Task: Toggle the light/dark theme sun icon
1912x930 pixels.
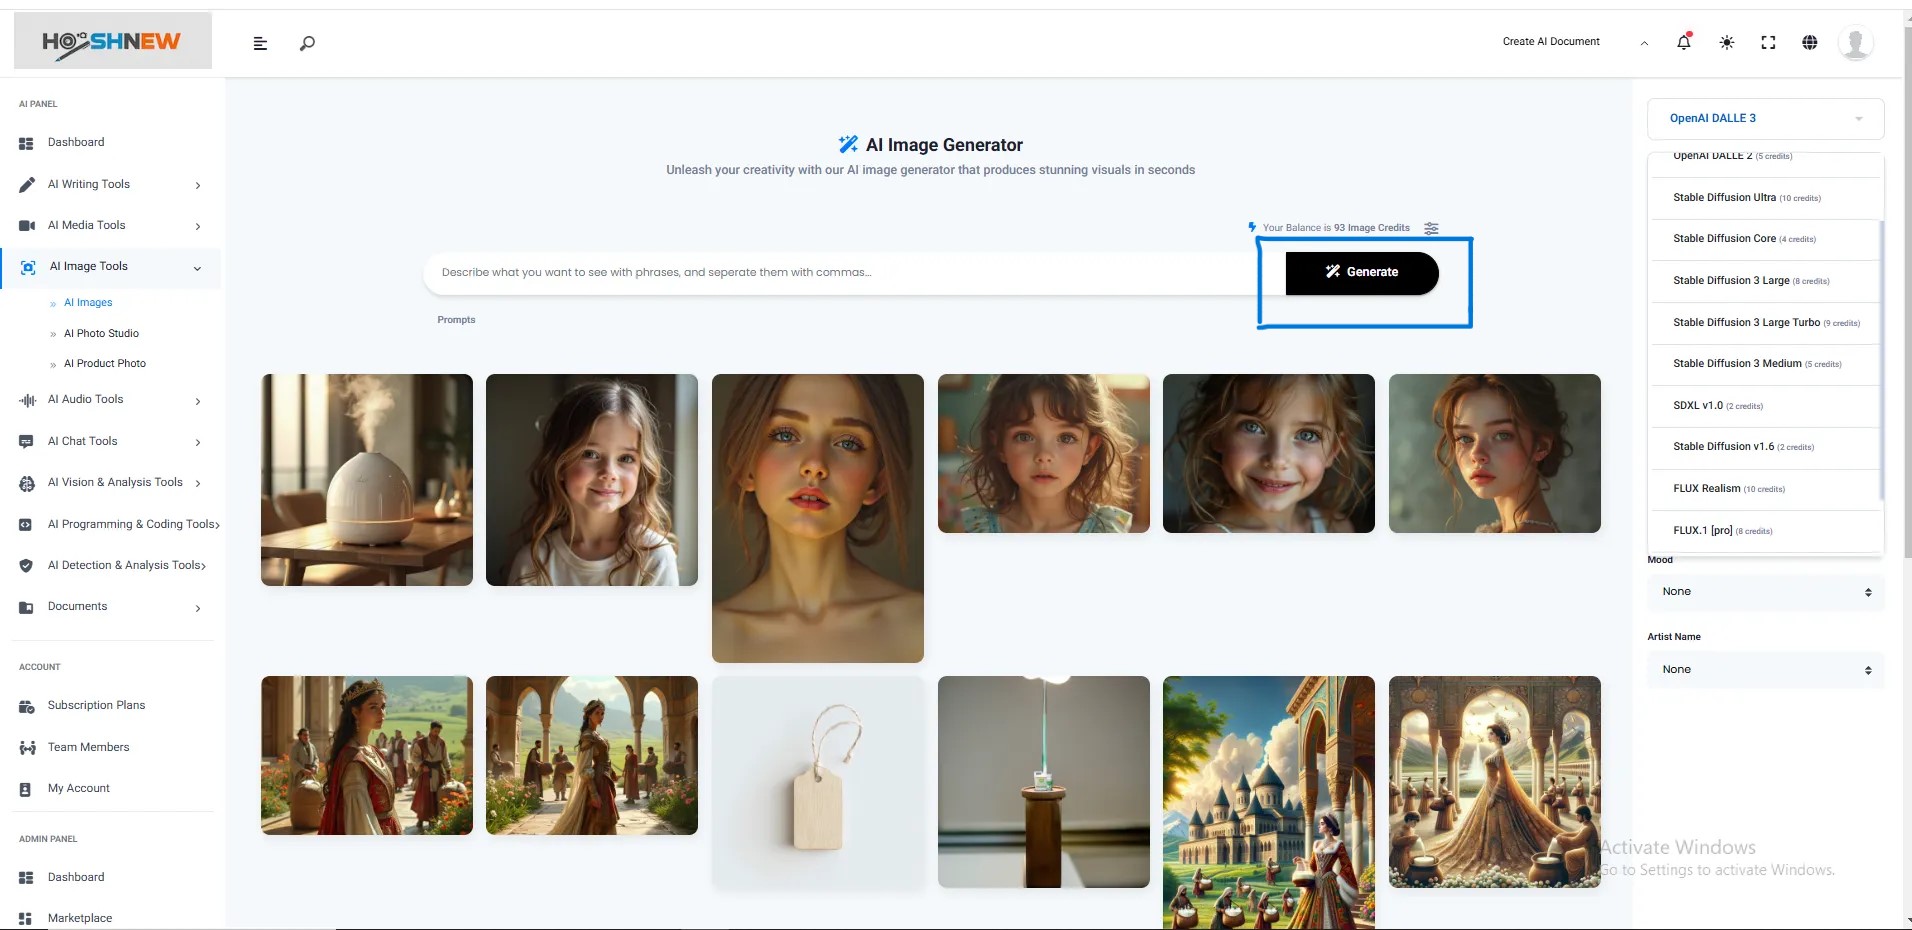Action: [1726, 42]
